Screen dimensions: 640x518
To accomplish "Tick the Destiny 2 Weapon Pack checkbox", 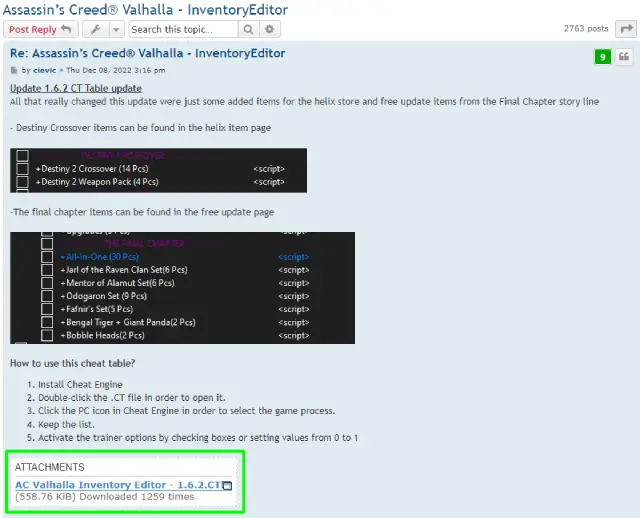I will (x=22, y=182).
